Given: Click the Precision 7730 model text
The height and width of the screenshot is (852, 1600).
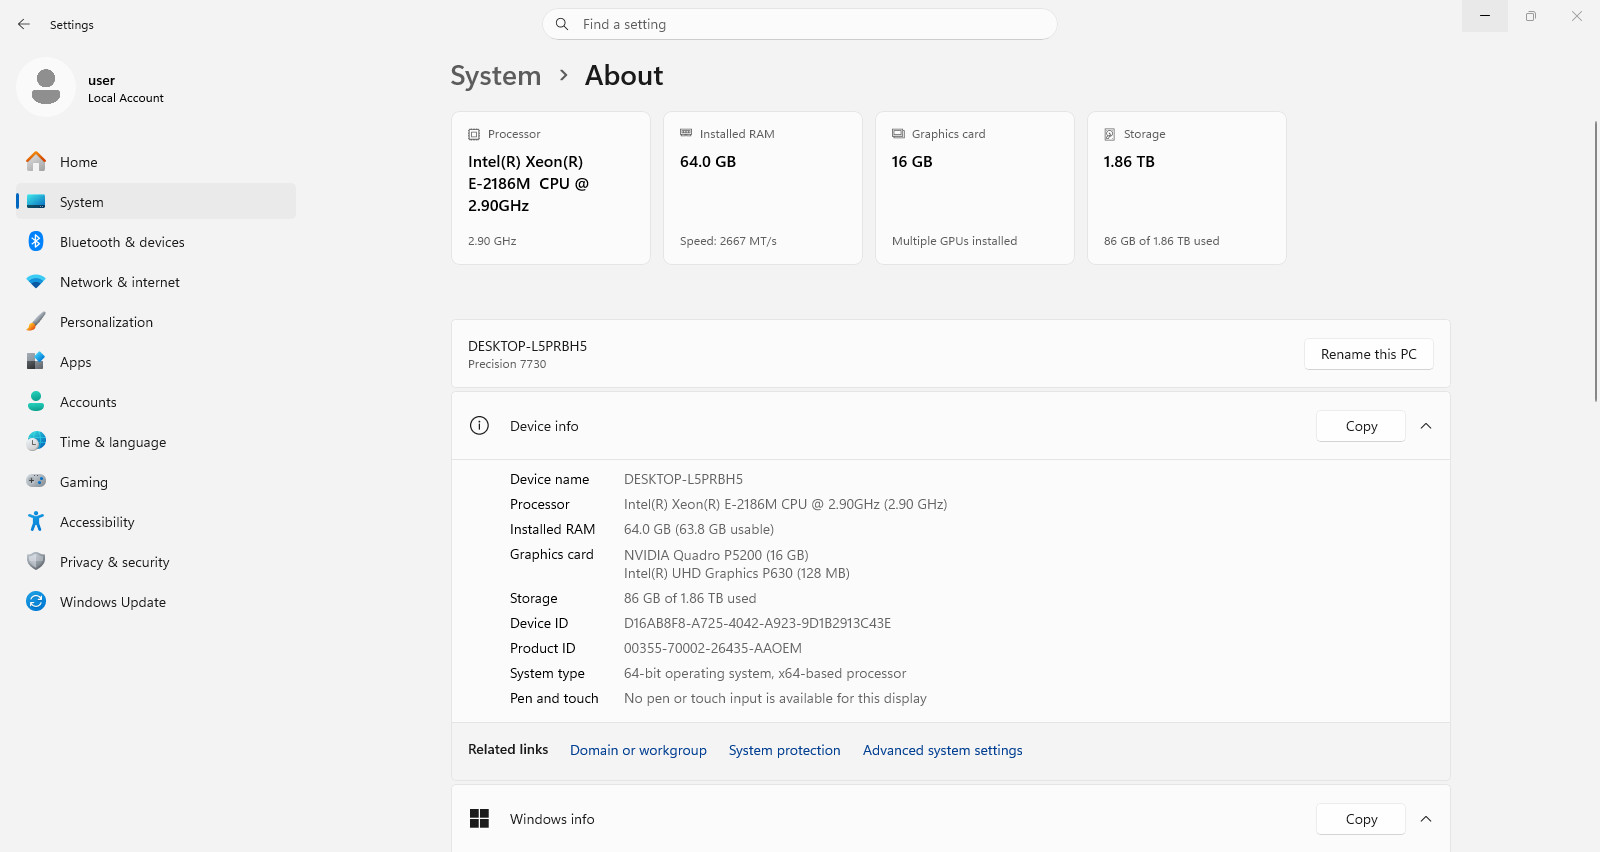Looking at the screenshot, I should [x=507, y=364].
